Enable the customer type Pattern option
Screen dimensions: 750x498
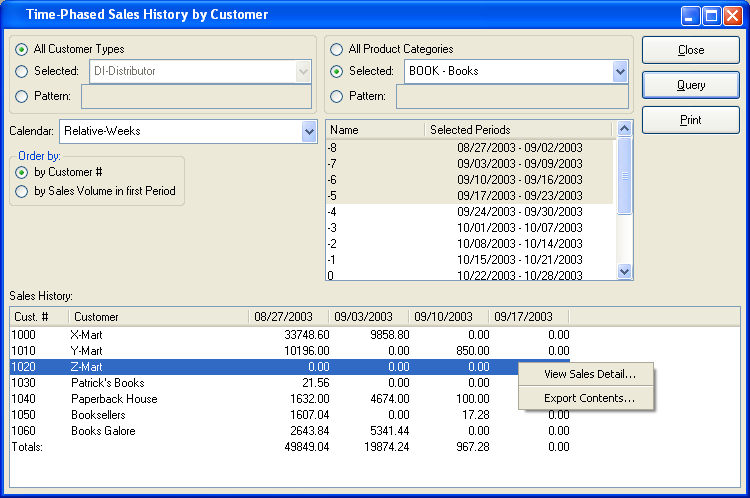tap(22, 96)
